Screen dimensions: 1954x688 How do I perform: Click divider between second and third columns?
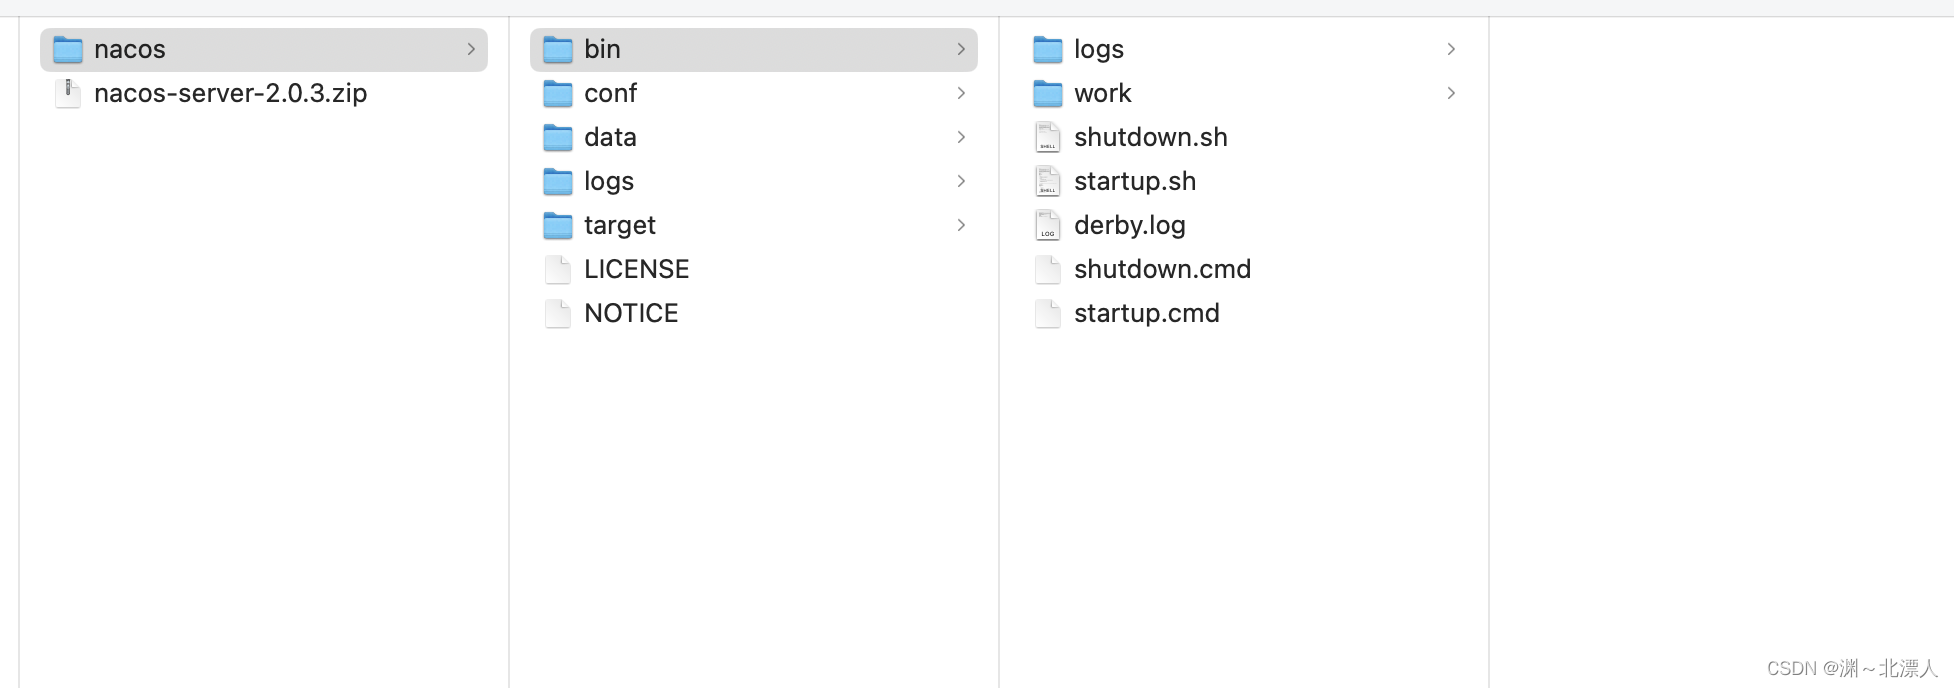(999, 400)
